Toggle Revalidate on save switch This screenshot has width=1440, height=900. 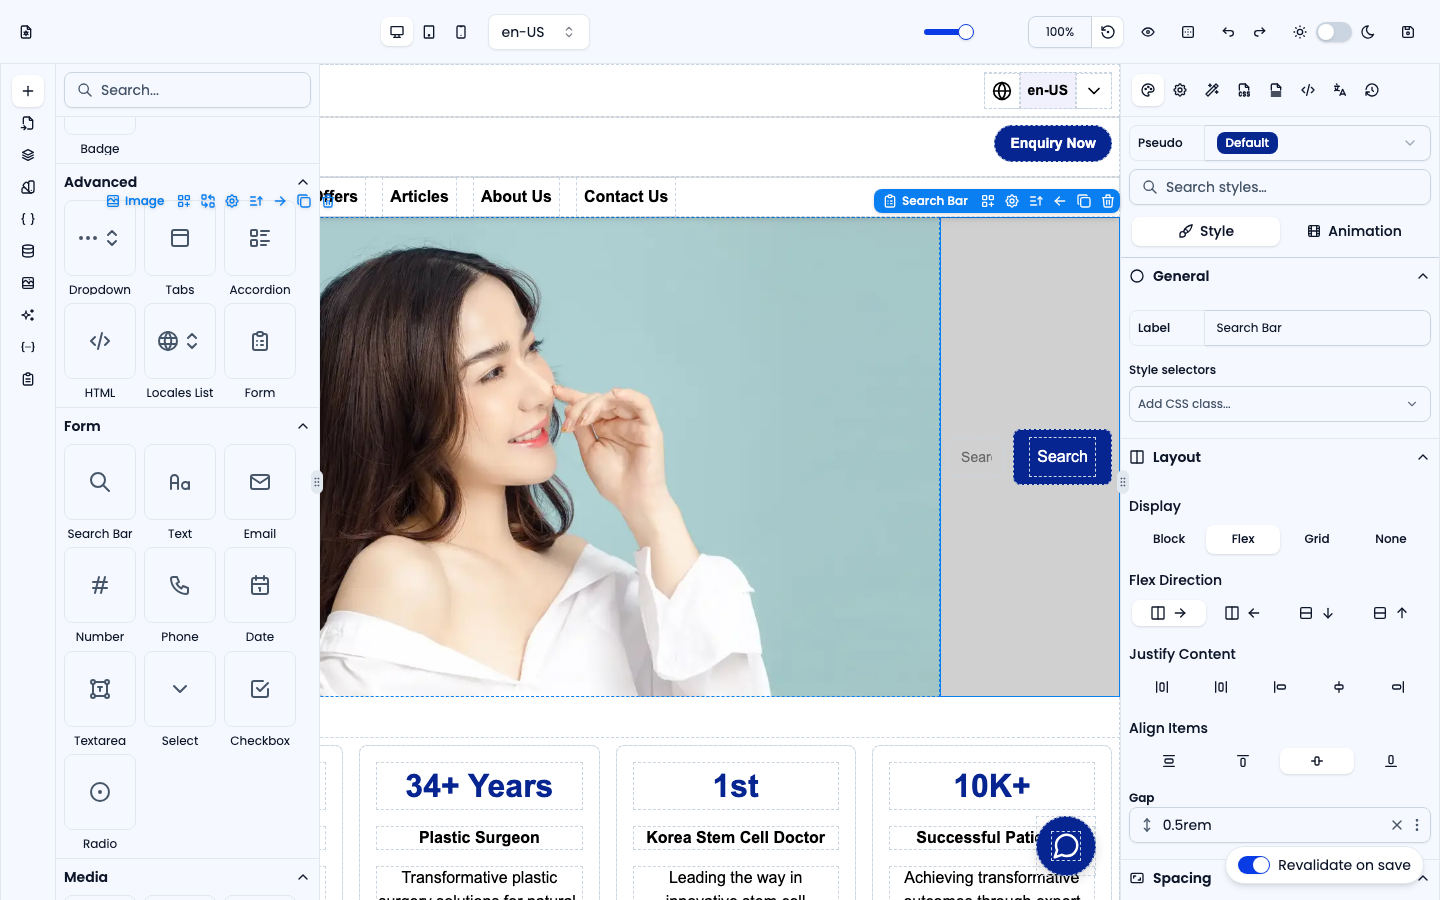[1254, 865]
